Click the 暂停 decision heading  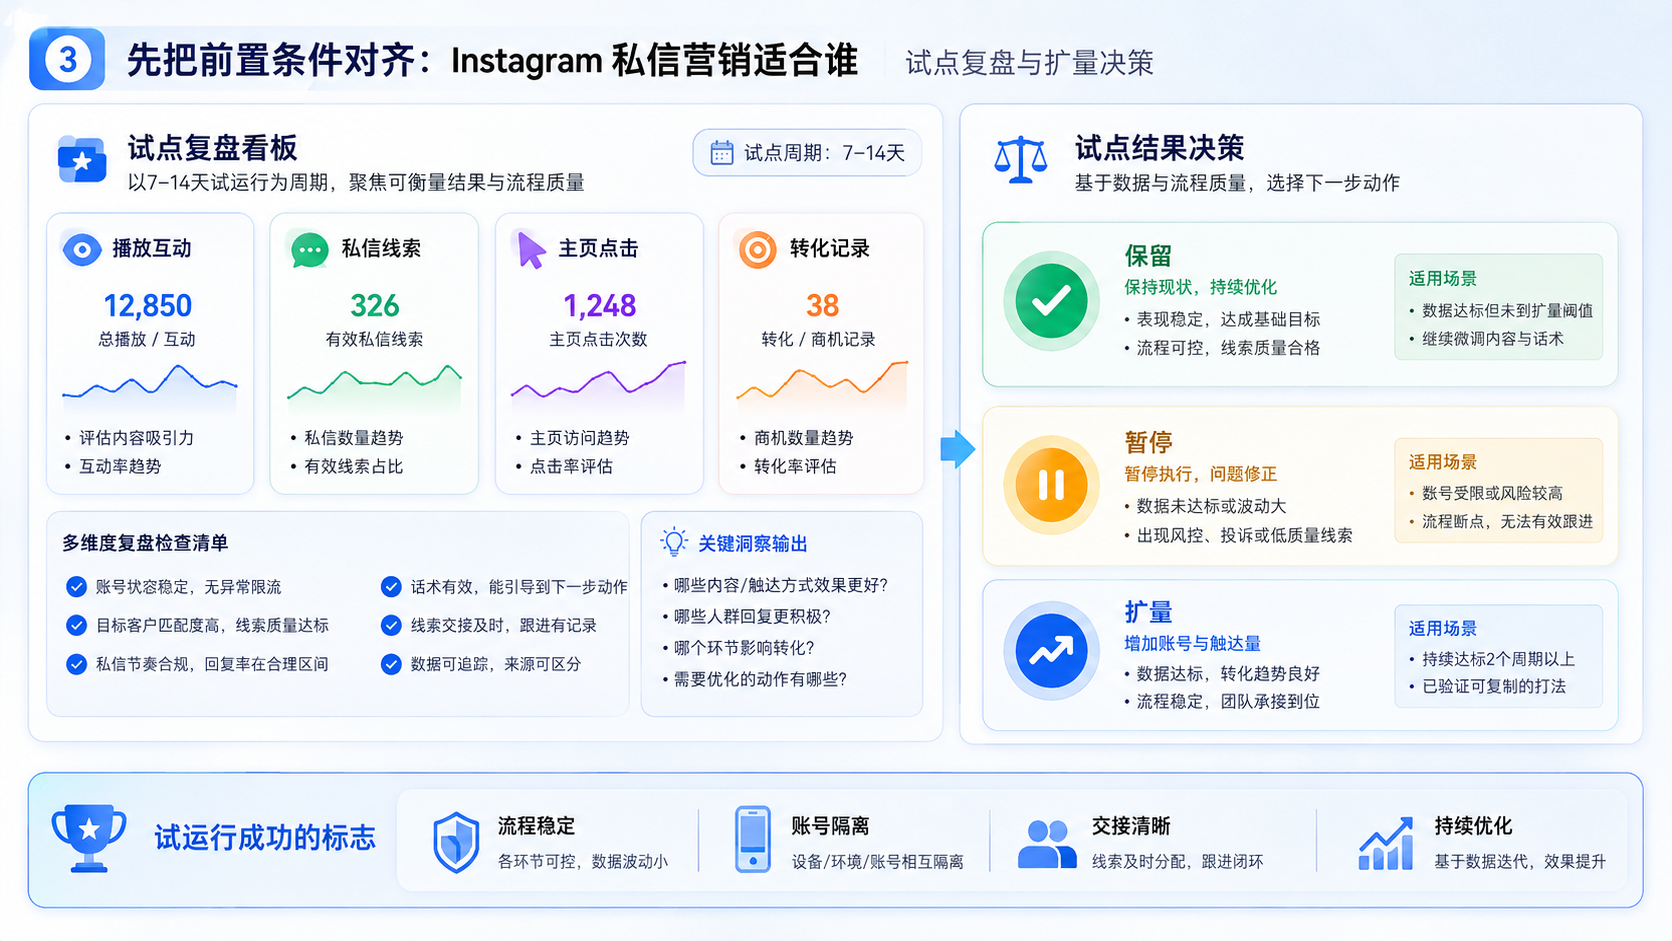click(1148, 442)
